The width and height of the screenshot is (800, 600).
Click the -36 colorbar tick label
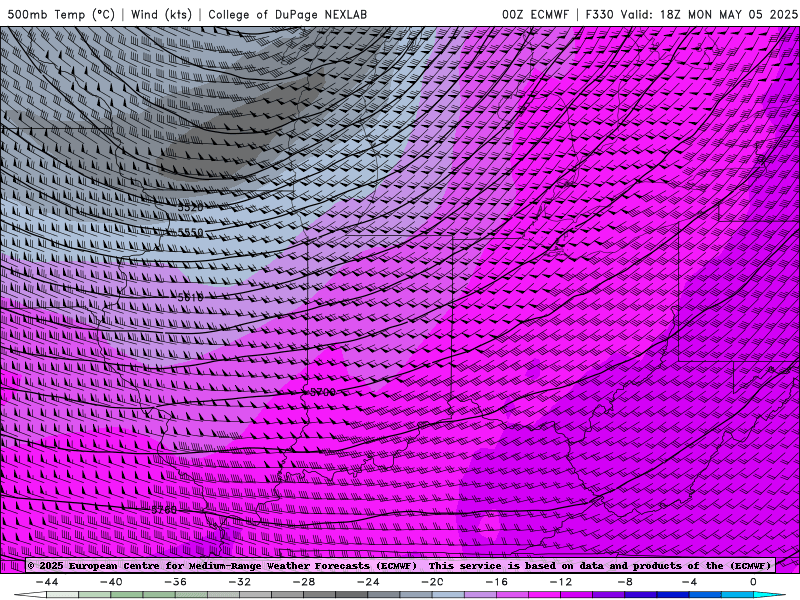click(176, 582)
